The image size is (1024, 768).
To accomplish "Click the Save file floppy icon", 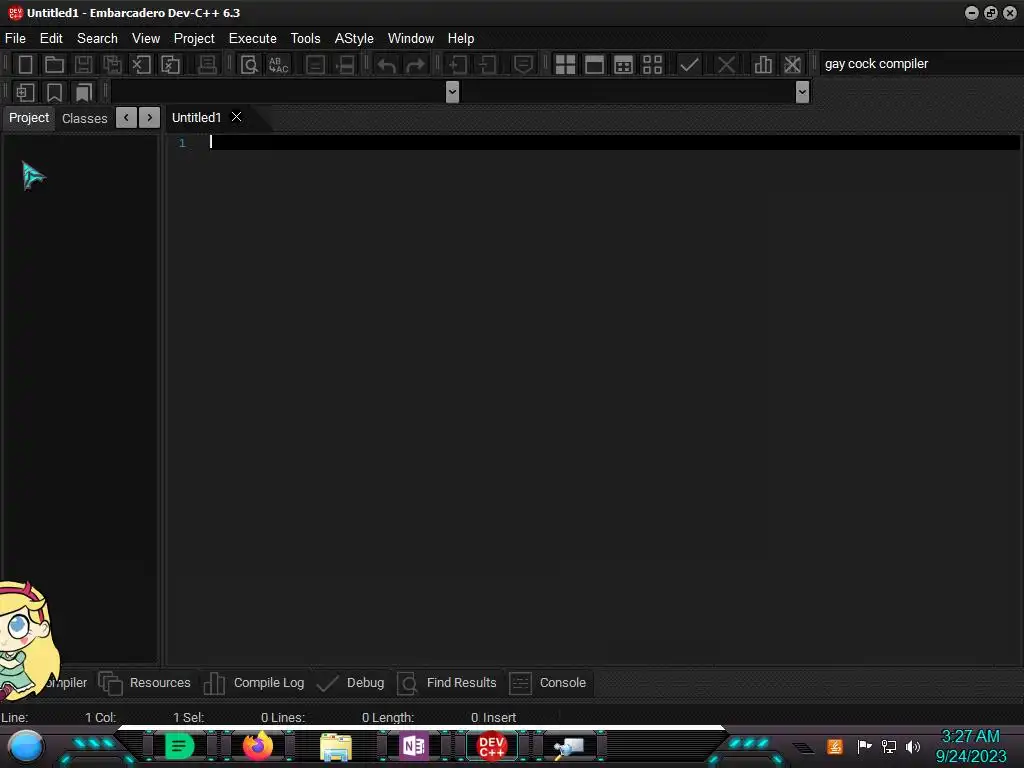I will point(83,64).
